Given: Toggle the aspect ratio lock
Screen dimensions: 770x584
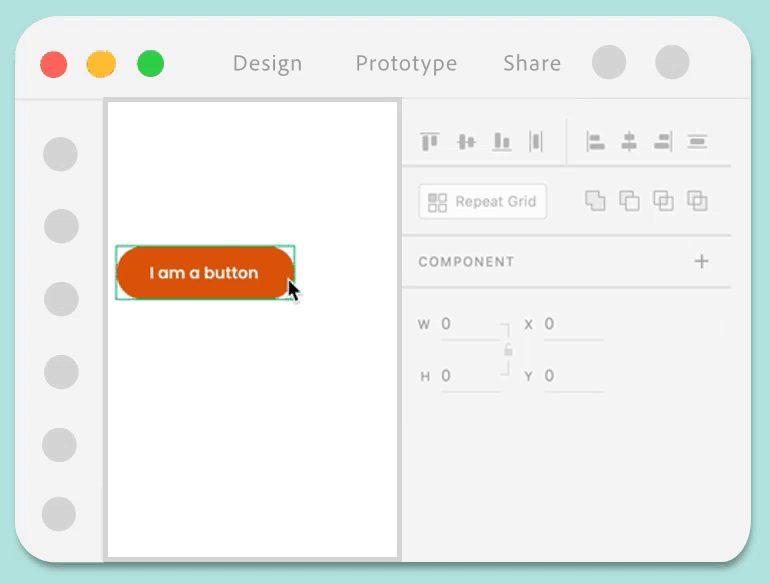Looking at the screenshot, I should click(508, 350).
